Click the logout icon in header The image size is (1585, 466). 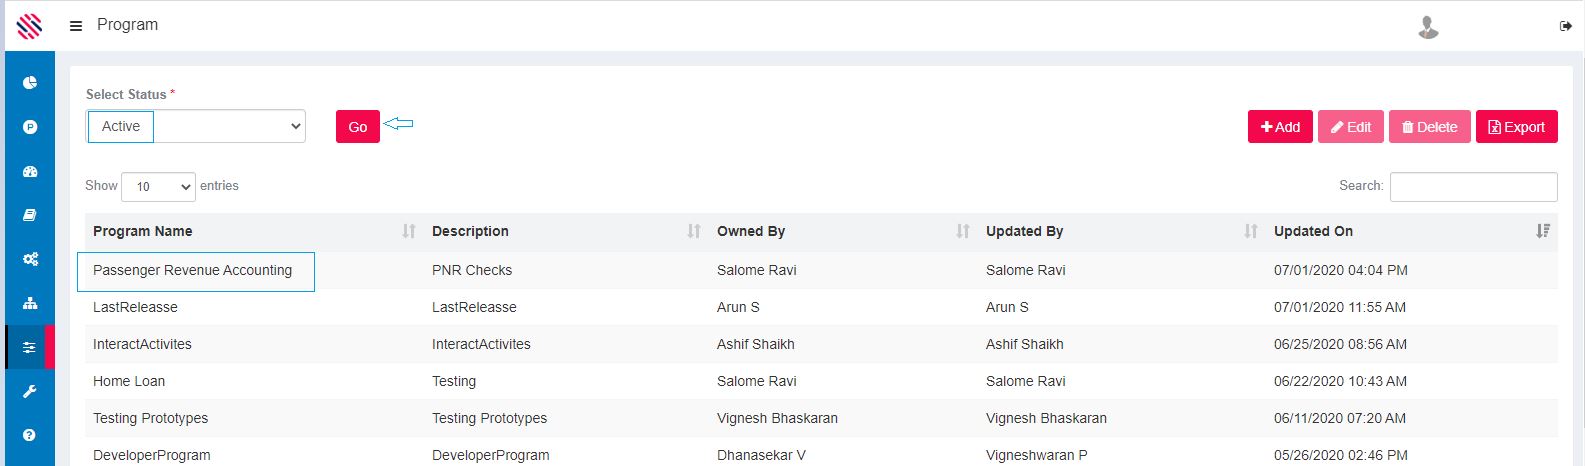point(1566,26)
